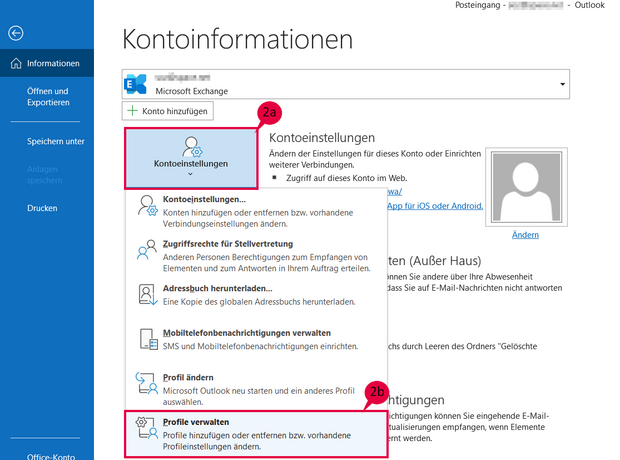Click the person gear icon for Kontoeinstellungen...
This screenshot has height=460, width=620.
147,205
